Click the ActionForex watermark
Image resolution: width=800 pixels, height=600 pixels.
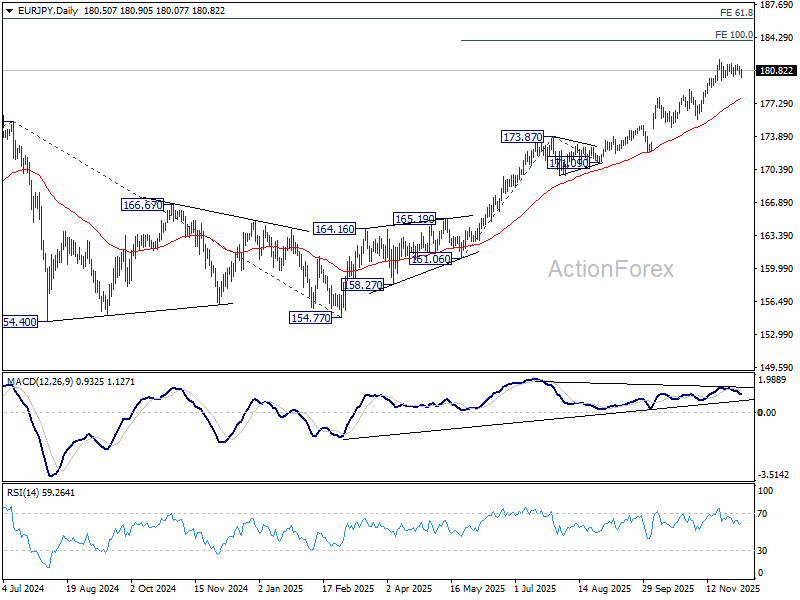click(610, 269)
